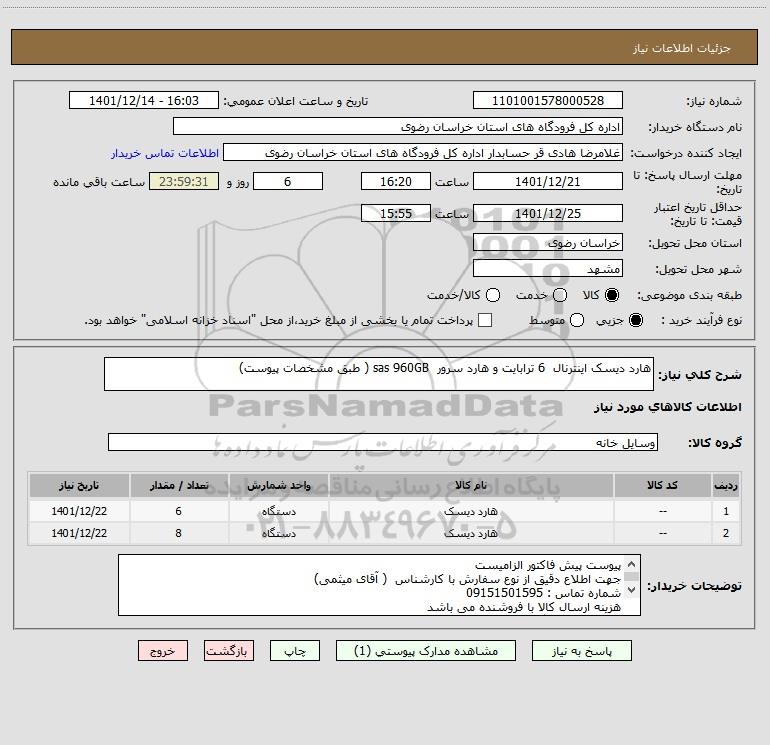Image resolution: width=770 pixels, height=745 pixels.
Task: Click quantity cell 8 in row 2
Action: tap(179, 533)
